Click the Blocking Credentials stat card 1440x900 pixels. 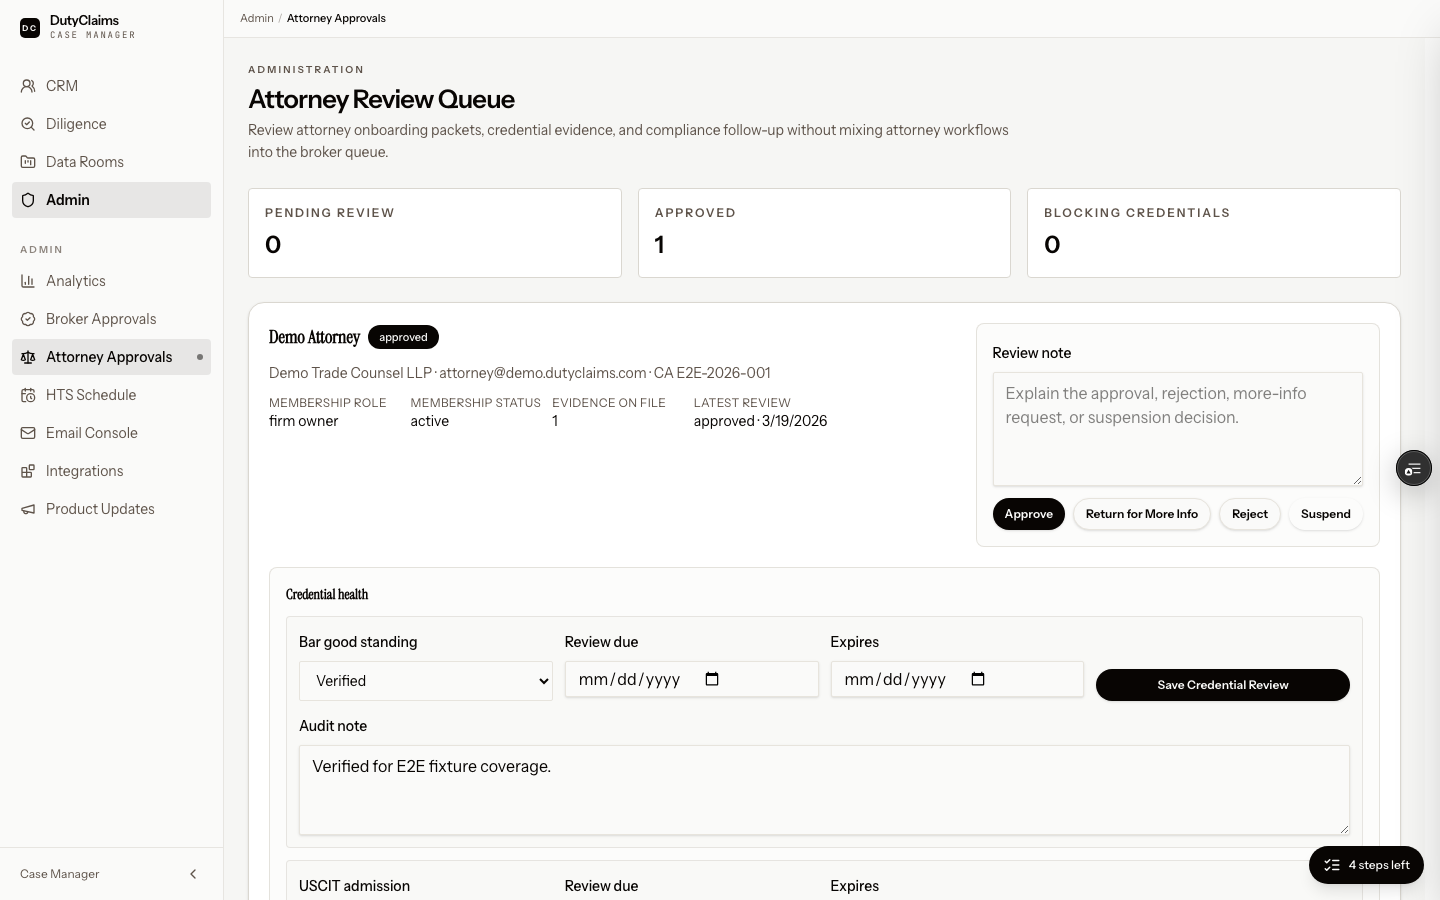pyautogui.click(x=1214, y=233)
